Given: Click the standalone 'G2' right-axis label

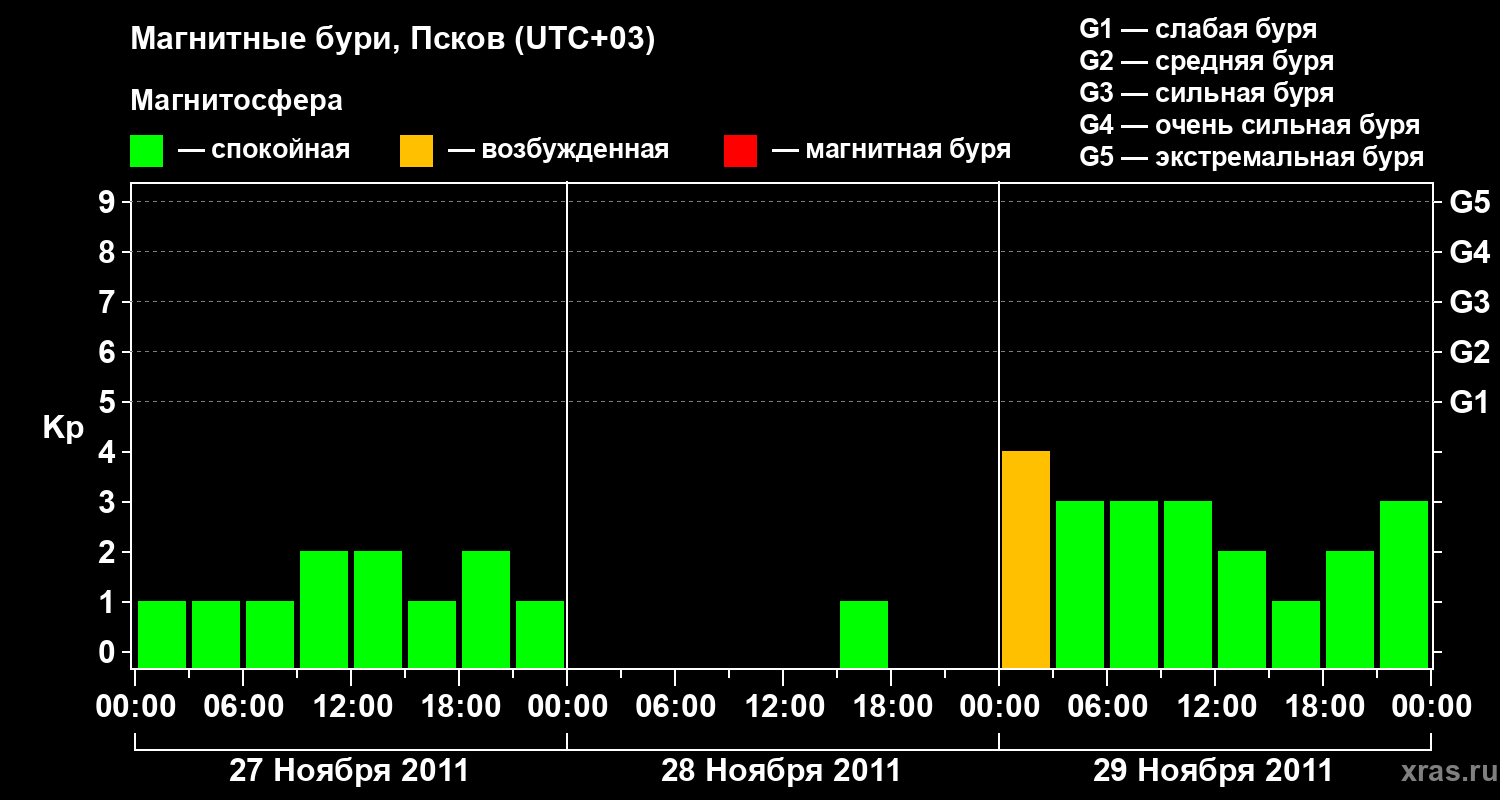Looking at the screenshot, I should pos(1469,352).
